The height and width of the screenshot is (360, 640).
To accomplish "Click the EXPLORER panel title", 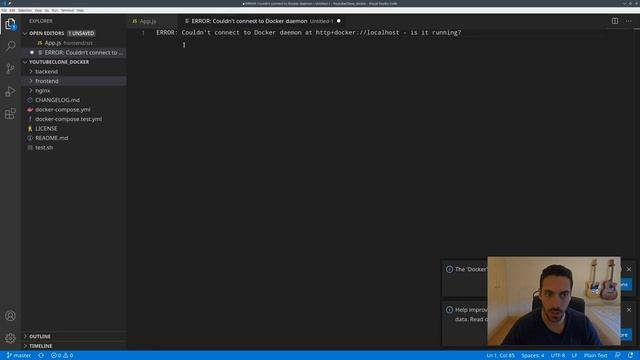I will coord(41,21).
